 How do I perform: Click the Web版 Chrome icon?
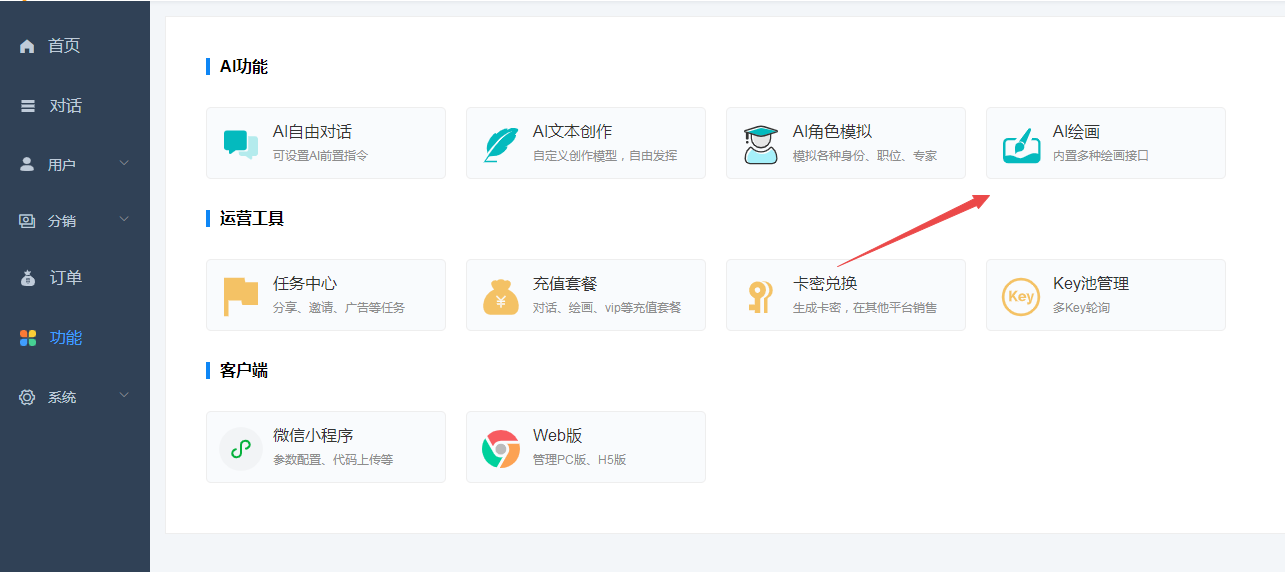(x=501, y=448)
